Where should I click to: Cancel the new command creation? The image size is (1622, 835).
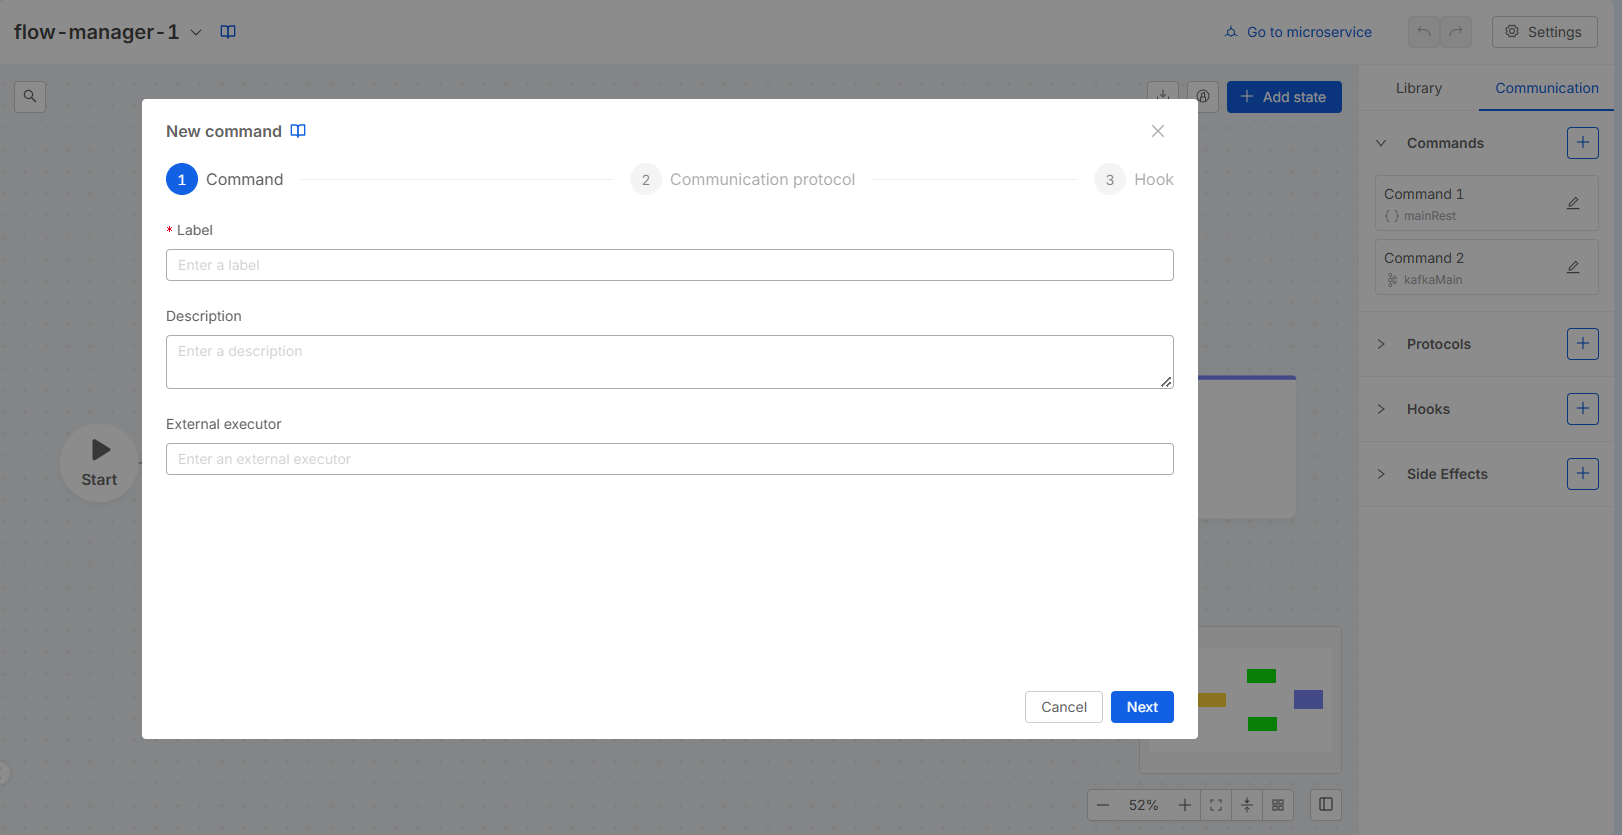[x=1063, y=707]
